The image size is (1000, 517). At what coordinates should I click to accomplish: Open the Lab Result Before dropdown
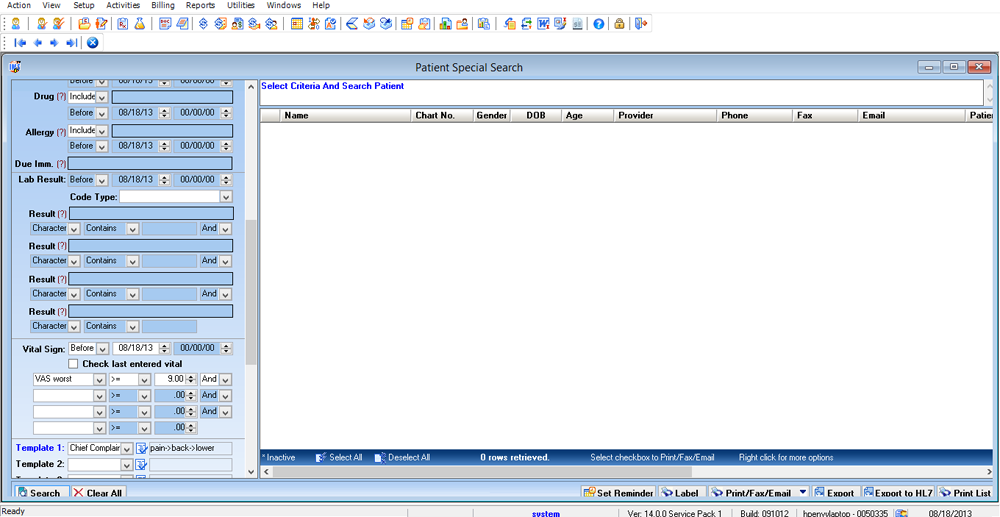point(102,180)
